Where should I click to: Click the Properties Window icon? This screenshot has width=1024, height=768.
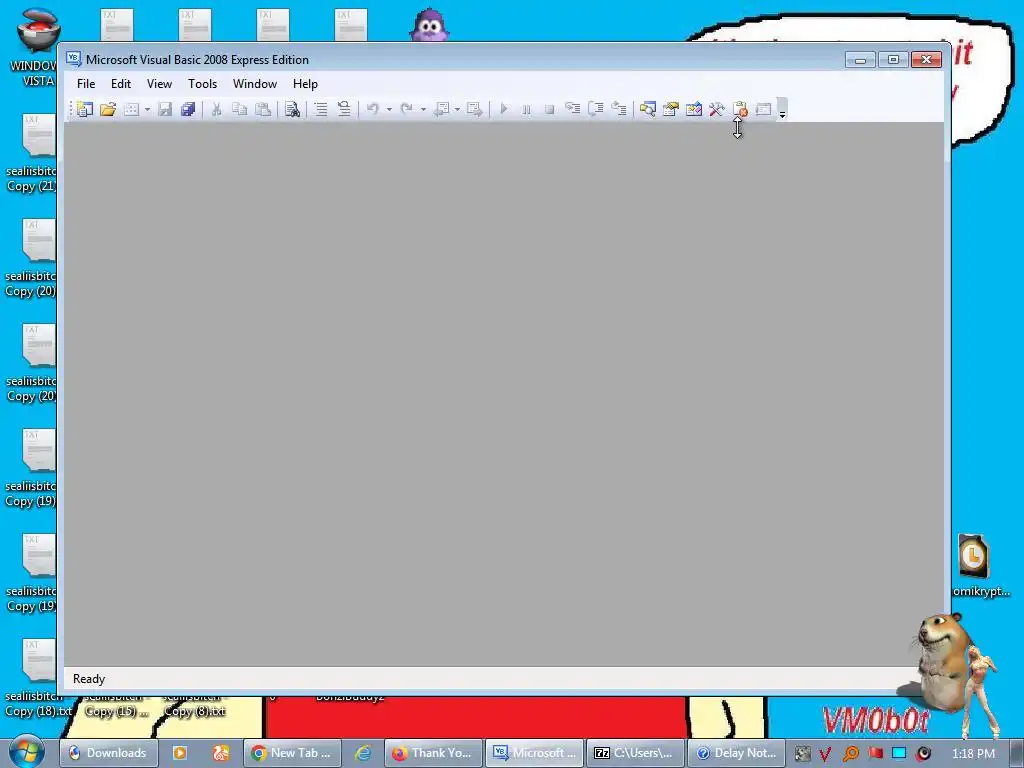pos(671,109)
